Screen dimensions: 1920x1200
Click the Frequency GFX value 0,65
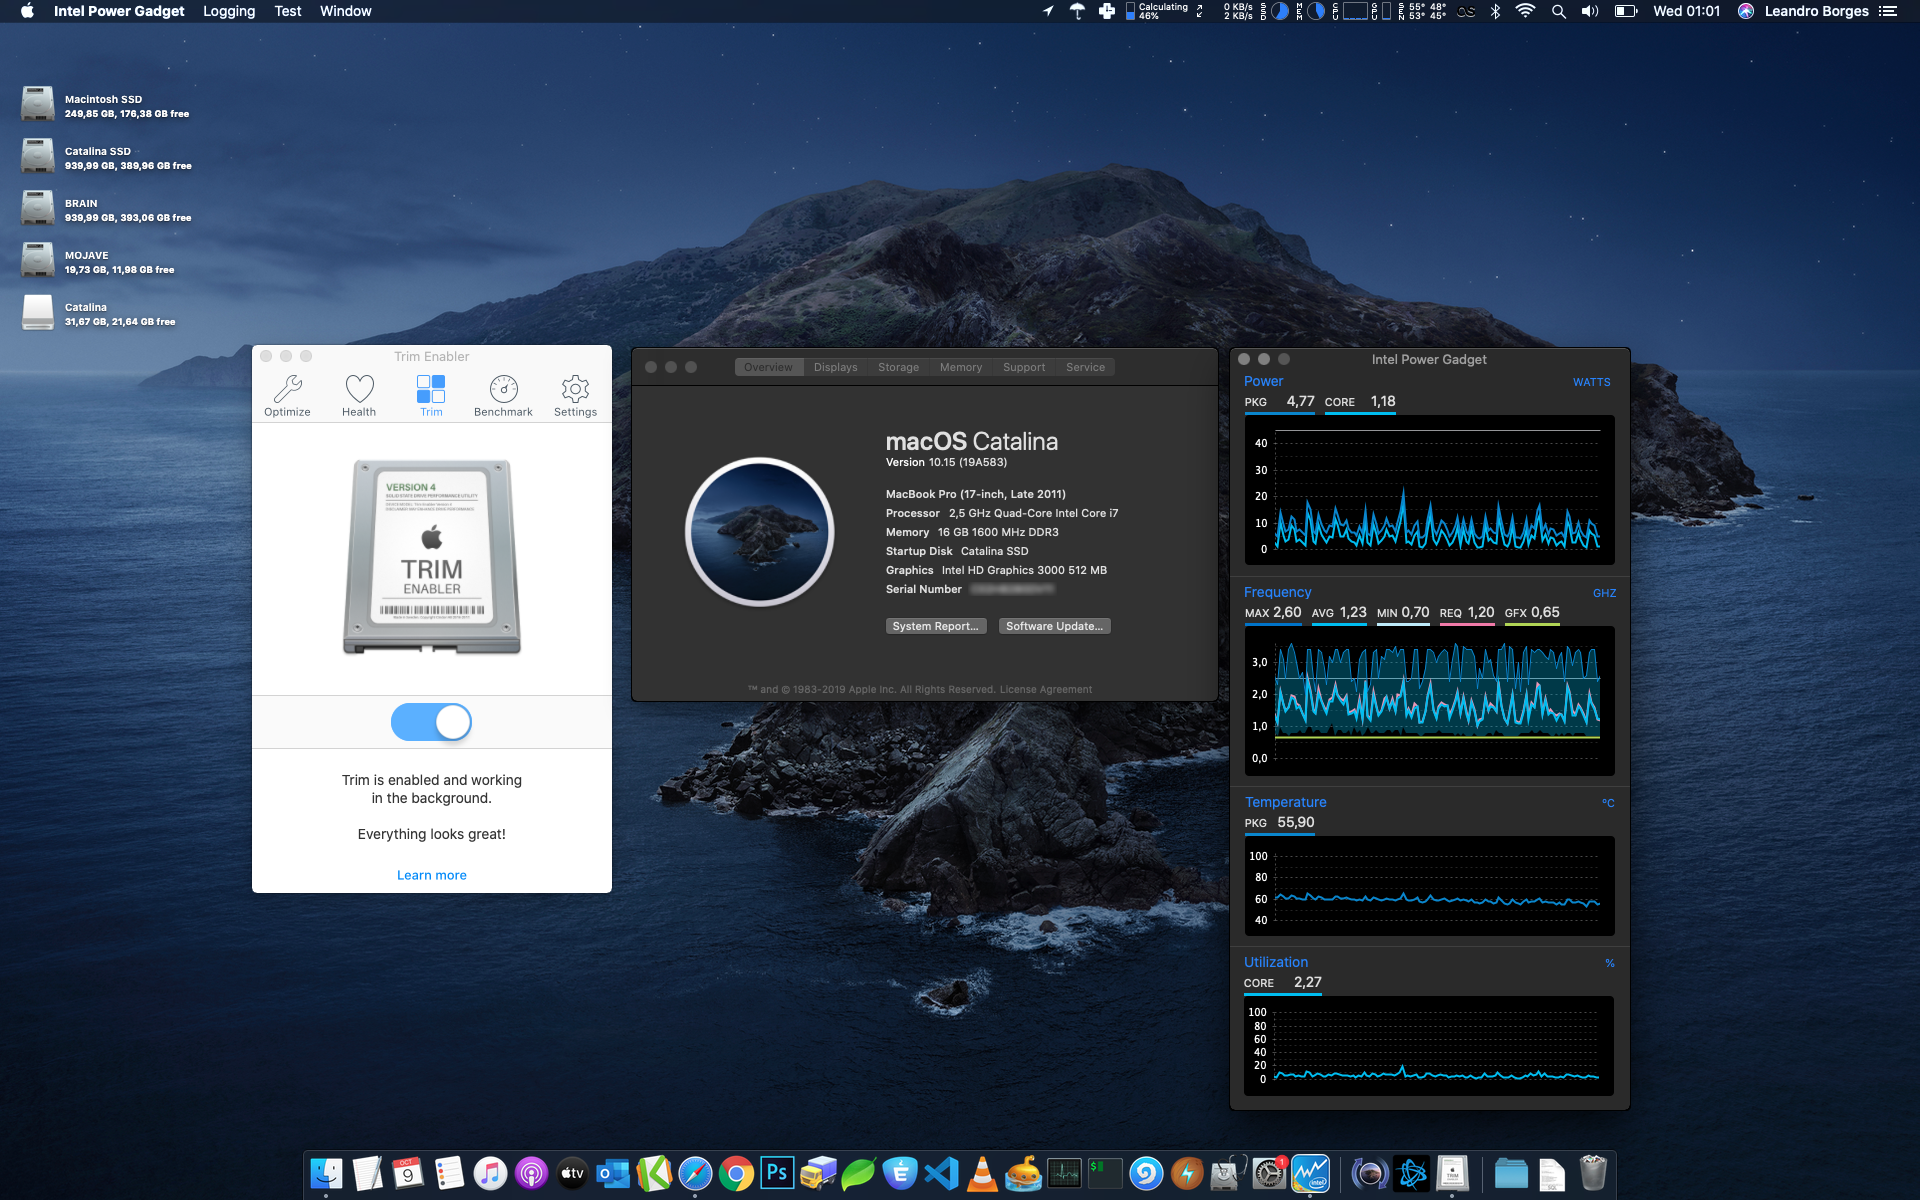(x=1545, y=612)
